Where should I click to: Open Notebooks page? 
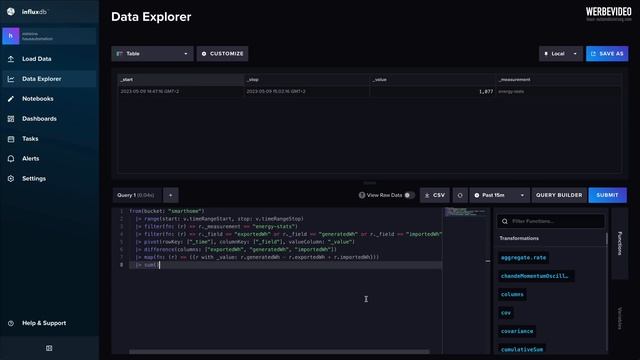pos(49,99)
